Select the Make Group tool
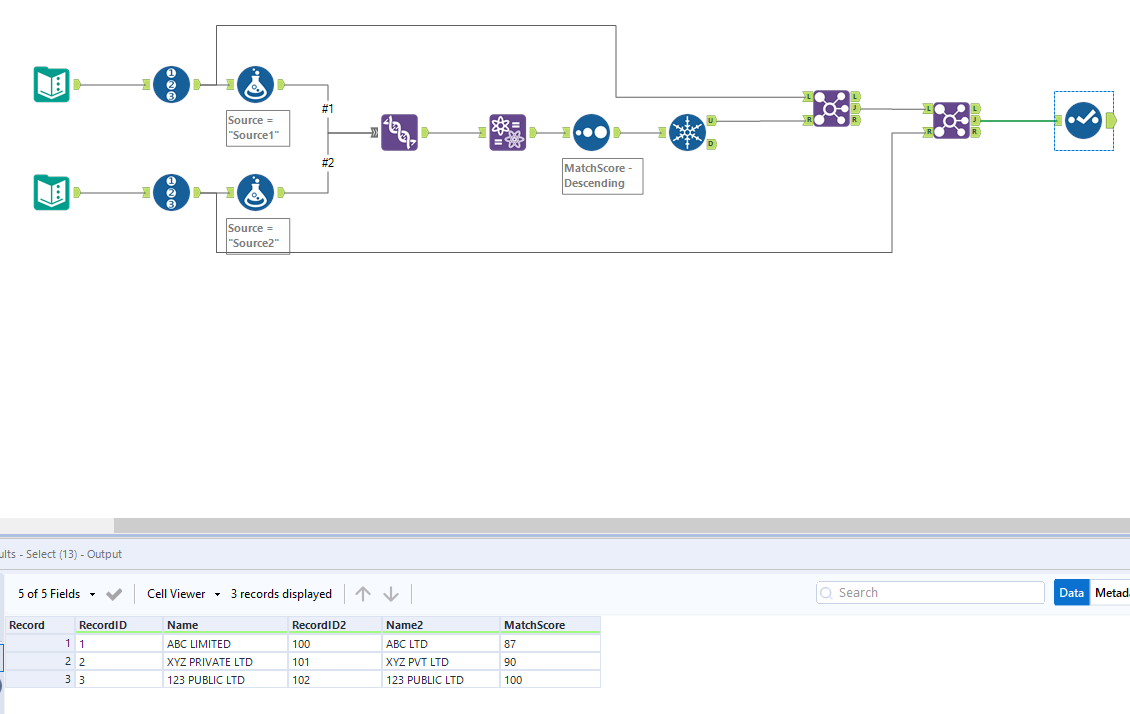 (x=506, y=132)
